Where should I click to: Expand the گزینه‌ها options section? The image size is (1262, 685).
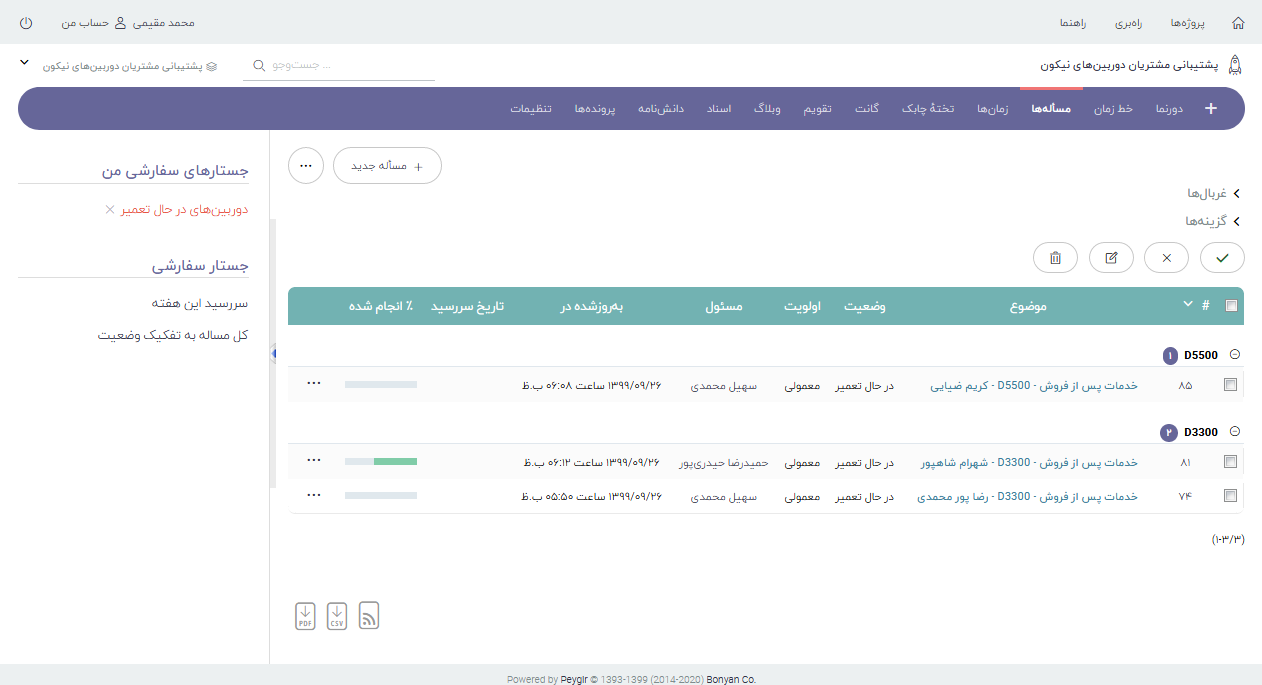coord(1213,221)
